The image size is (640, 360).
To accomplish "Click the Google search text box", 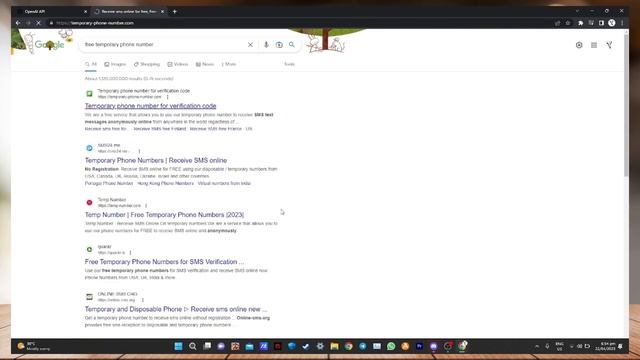I will [163, 44].
